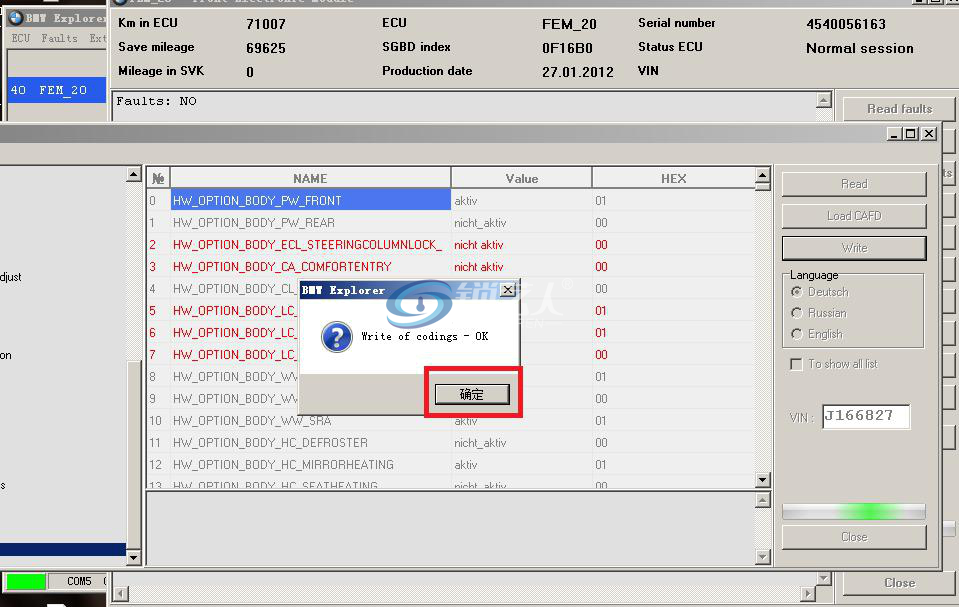Enable the To show all list checkbox
This screenshot has width=959, height=607.
pyautogui.click(x=796, y=364)
